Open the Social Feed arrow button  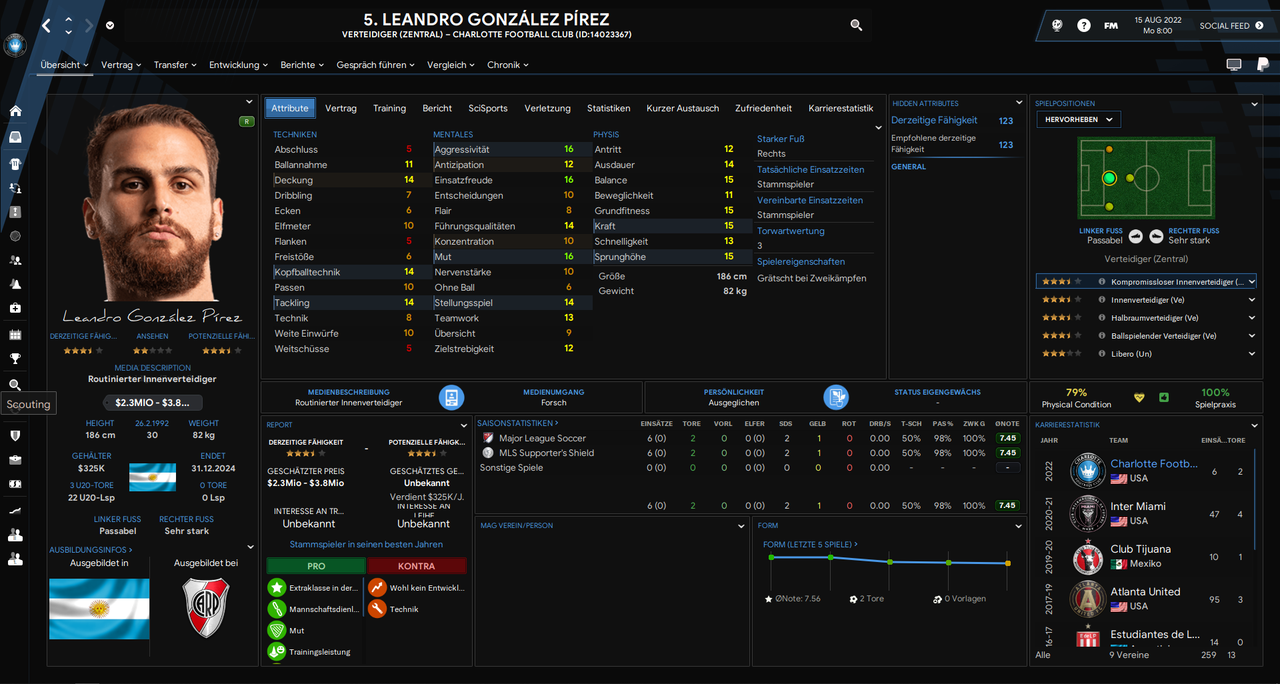click(x=1259, y=26)
